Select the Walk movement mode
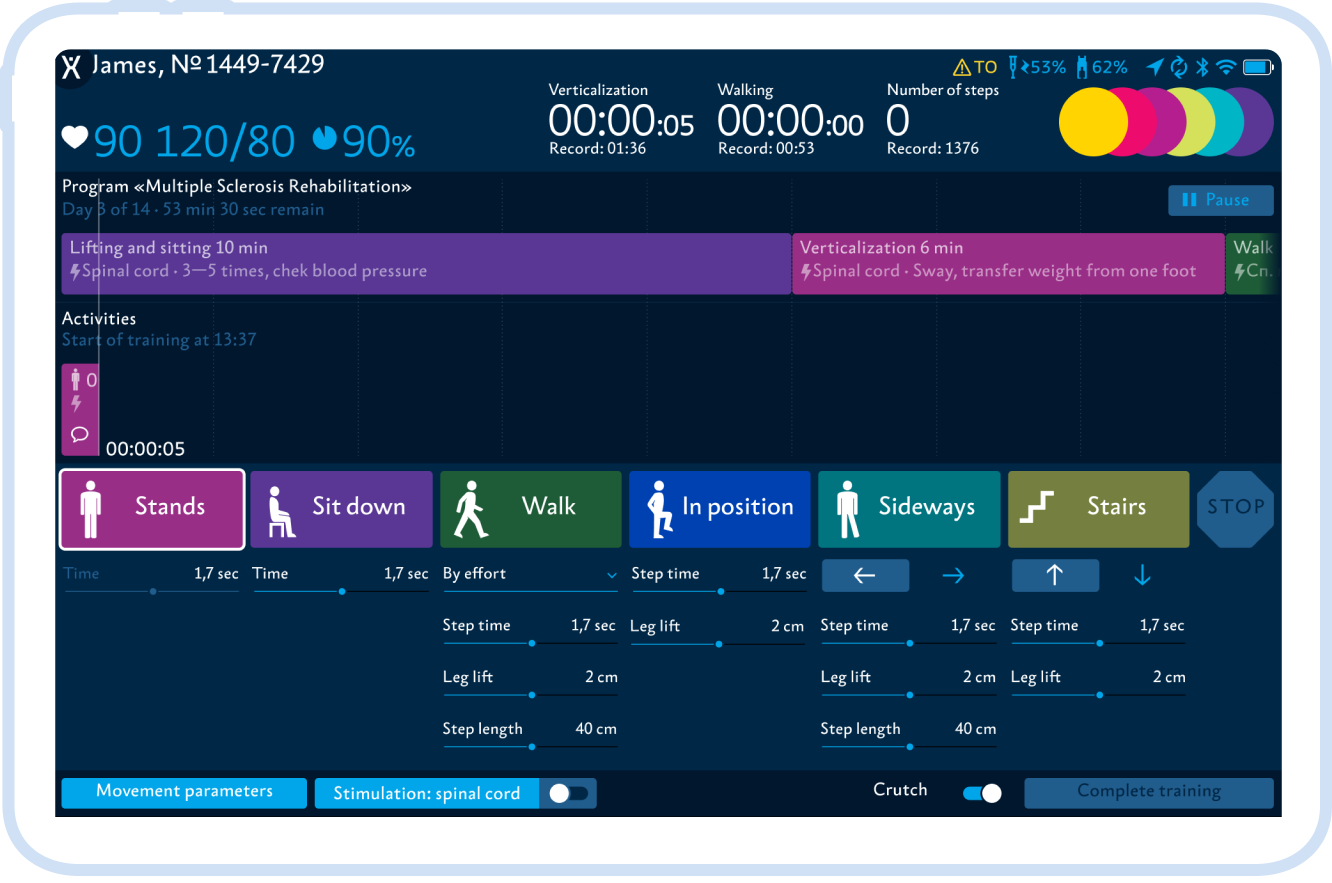The image size is (1332, 883). click(x=530, y=509)
